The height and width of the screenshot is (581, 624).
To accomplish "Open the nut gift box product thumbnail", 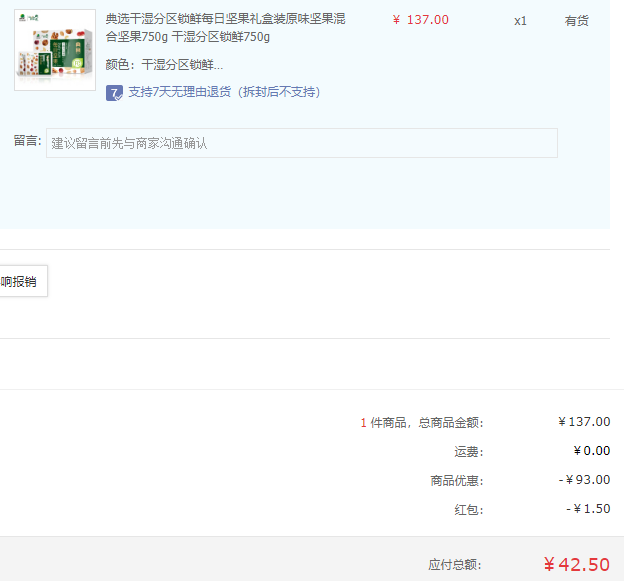I will [x=55, y=50].
